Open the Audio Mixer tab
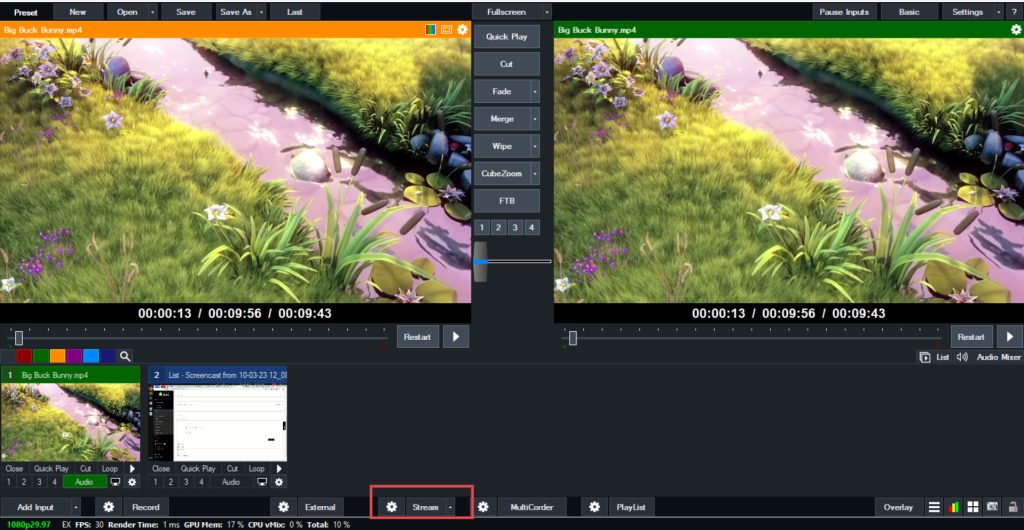 [999, 357]
